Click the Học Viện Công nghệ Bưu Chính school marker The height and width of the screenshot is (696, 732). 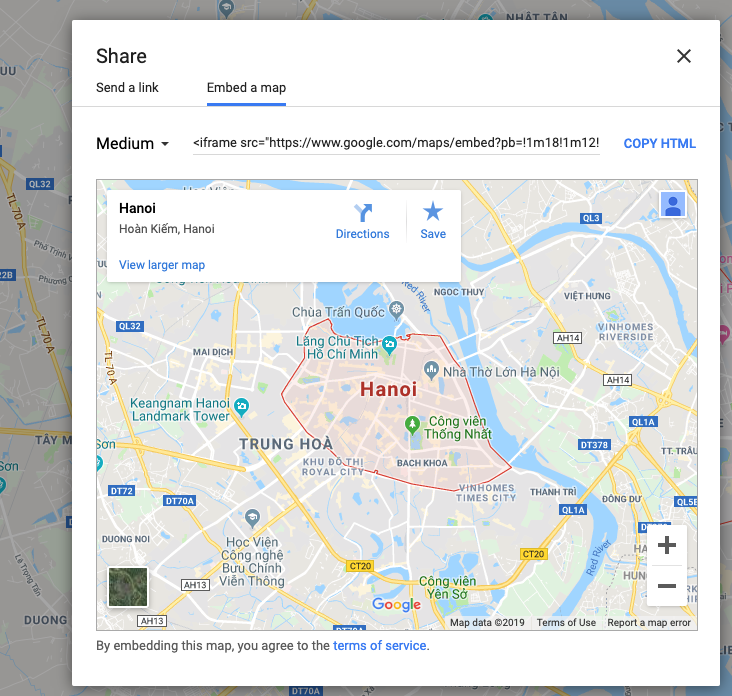(253, 518)
